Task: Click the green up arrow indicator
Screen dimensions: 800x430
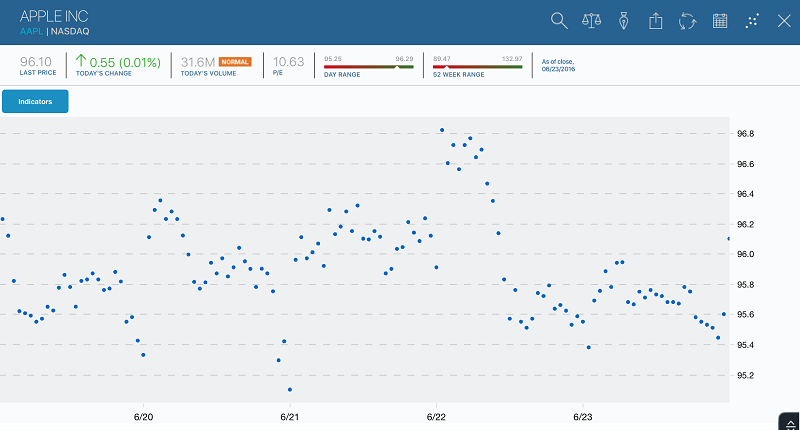Action: pyautogui.click(x=81, y=61)
